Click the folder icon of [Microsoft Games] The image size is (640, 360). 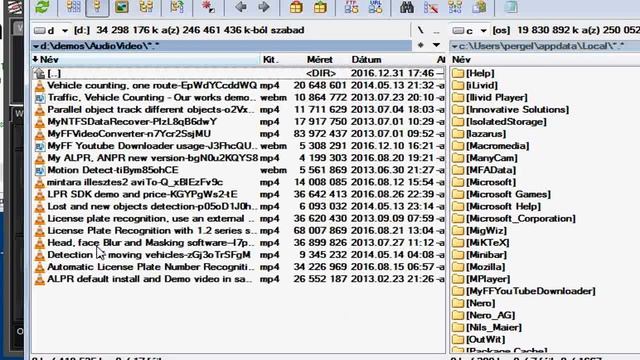point(458,194)
